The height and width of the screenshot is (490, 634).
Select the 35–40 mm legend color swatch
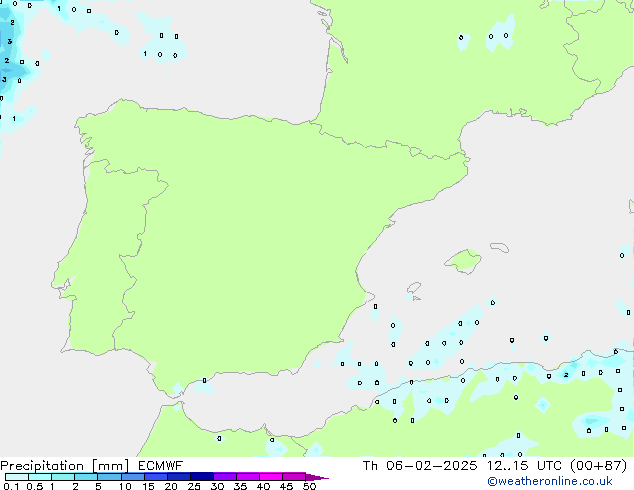pos(248,477)
